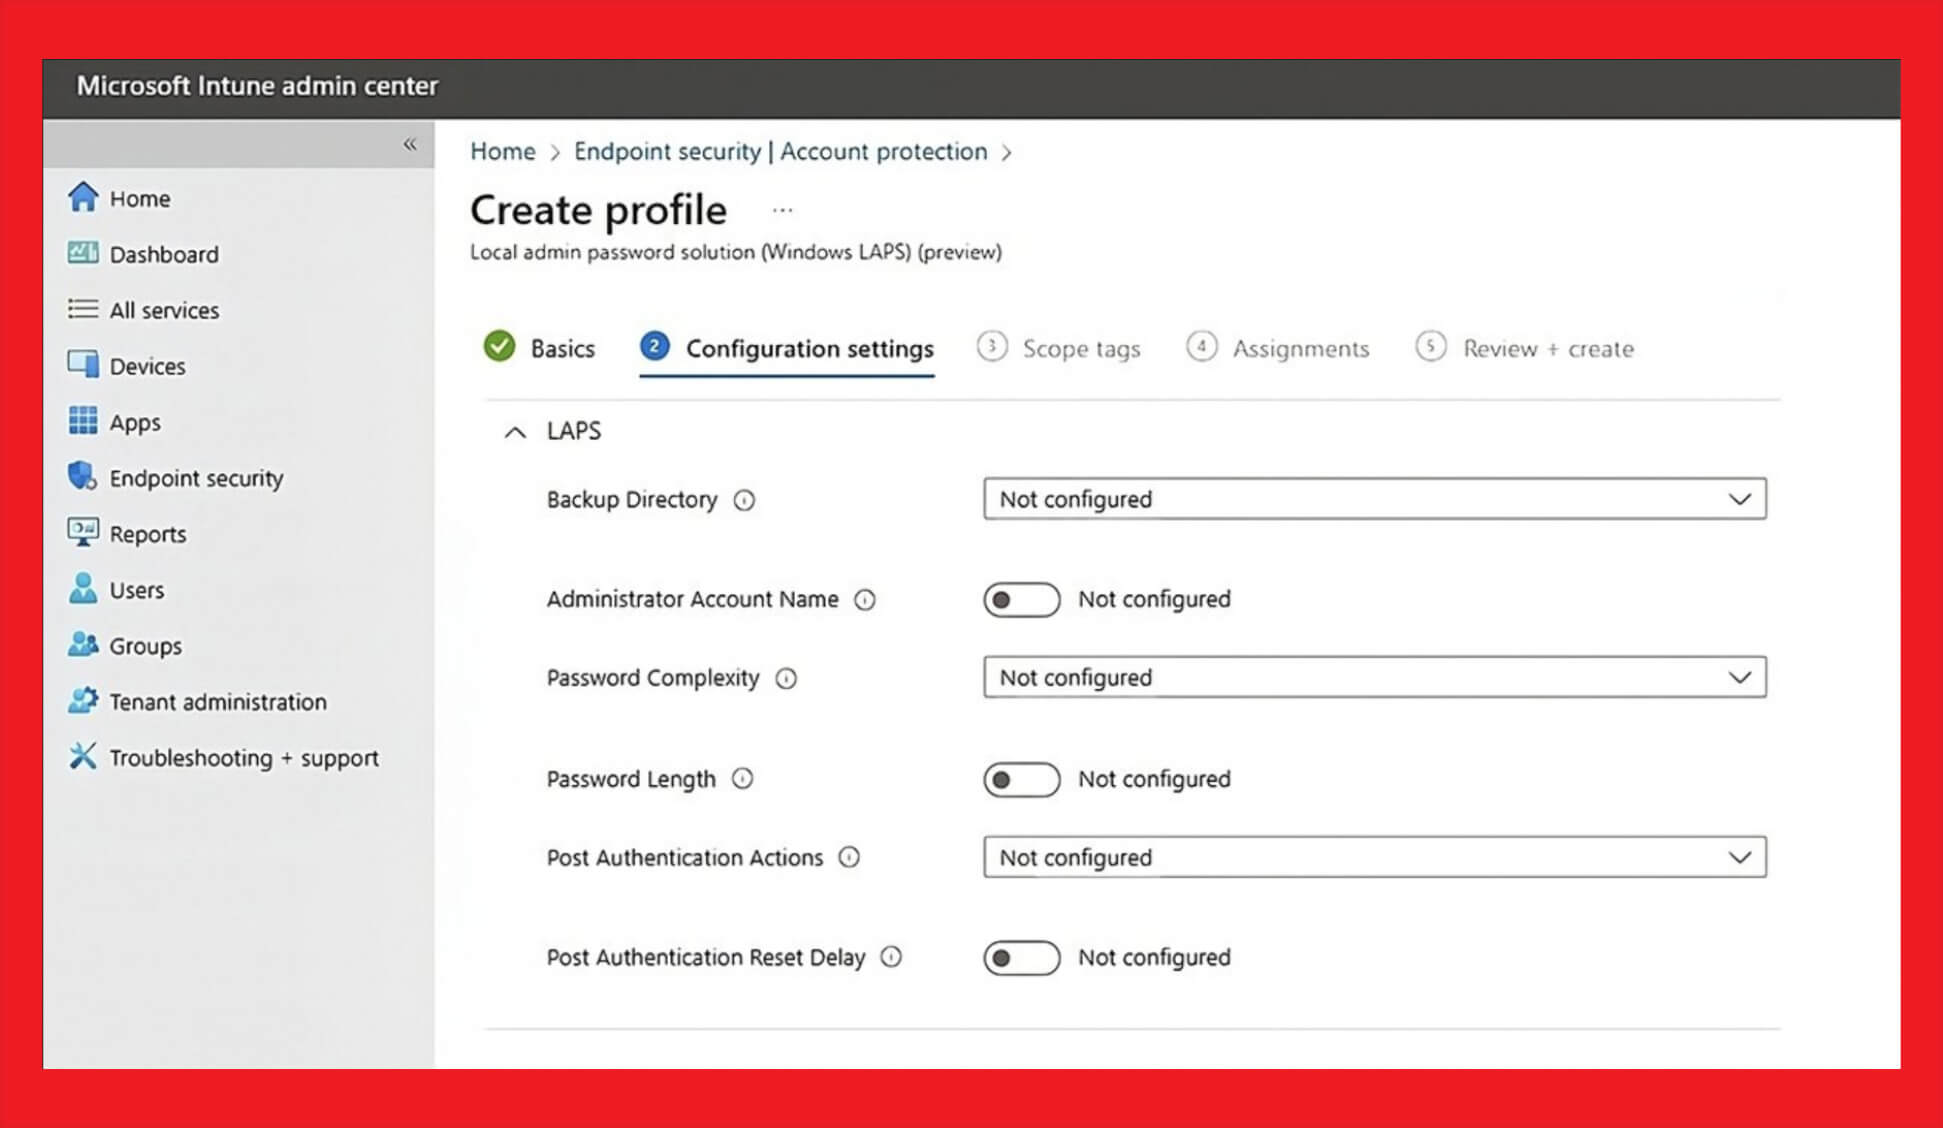The width and height of the screenshot is (1943, 1128).
Task: Click the Devices monitor icon
Action: click(x=83, y=364)
